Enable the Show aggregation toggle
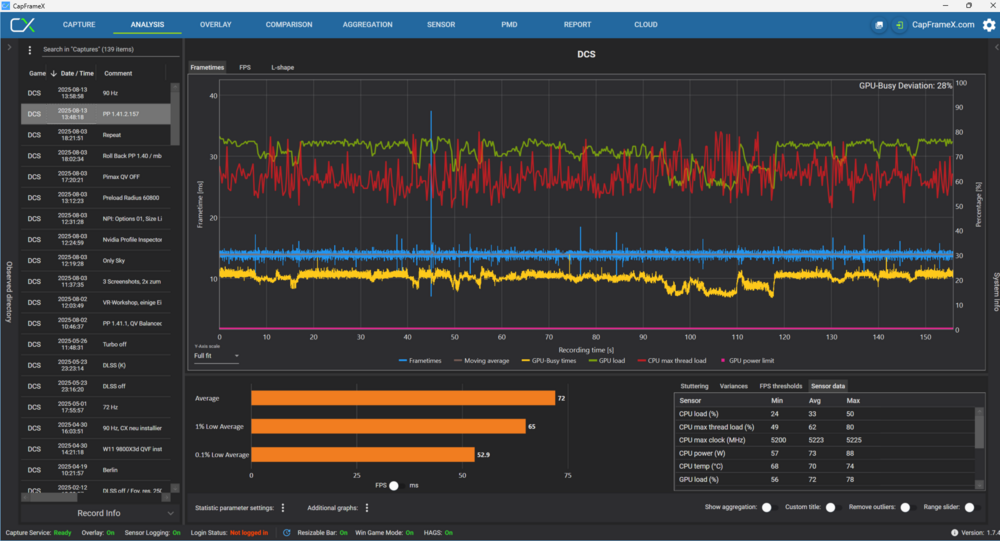This screenshot has height=541, width=1000. tap(768, 508)
